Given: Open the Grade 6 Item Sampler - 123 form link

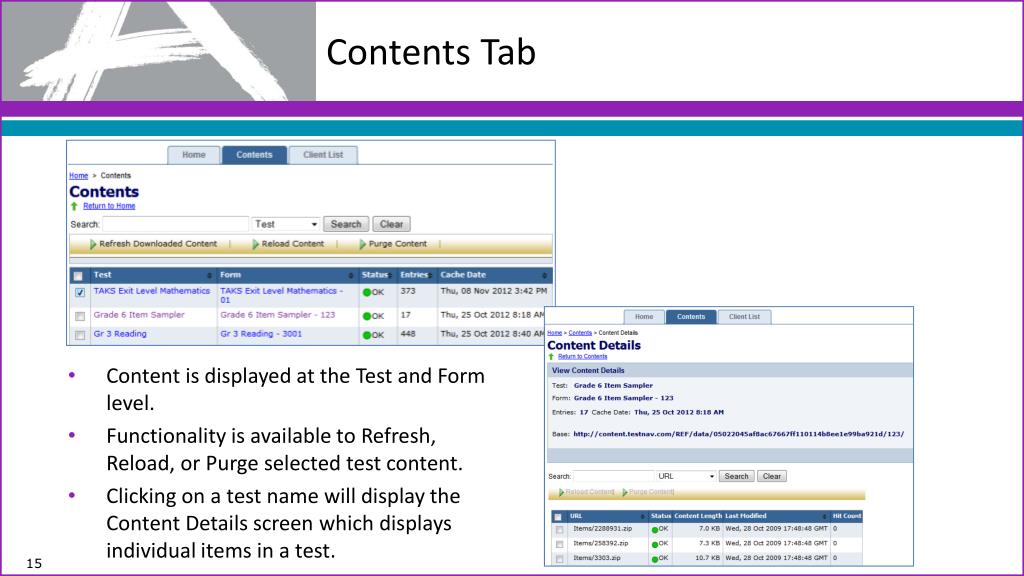Looking at the screenshot, I should pyautogui.click(x=278, y=315).
